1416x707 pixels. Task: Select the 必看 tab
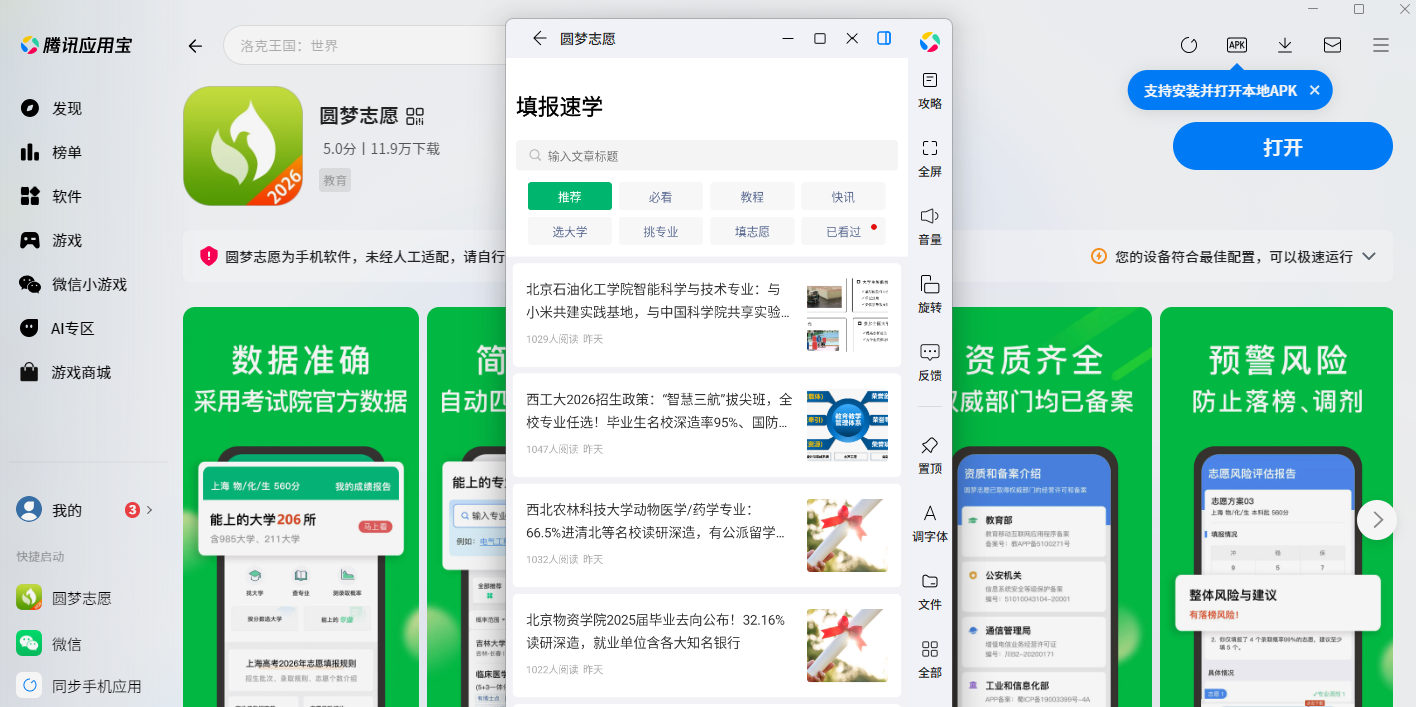(661, 196)
